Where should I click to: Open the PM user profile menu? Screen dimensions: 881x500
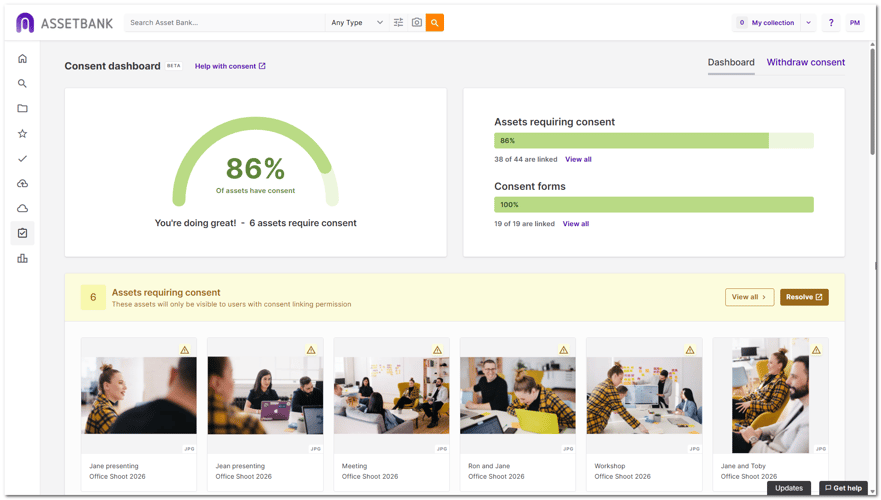[x=855, y=22]
